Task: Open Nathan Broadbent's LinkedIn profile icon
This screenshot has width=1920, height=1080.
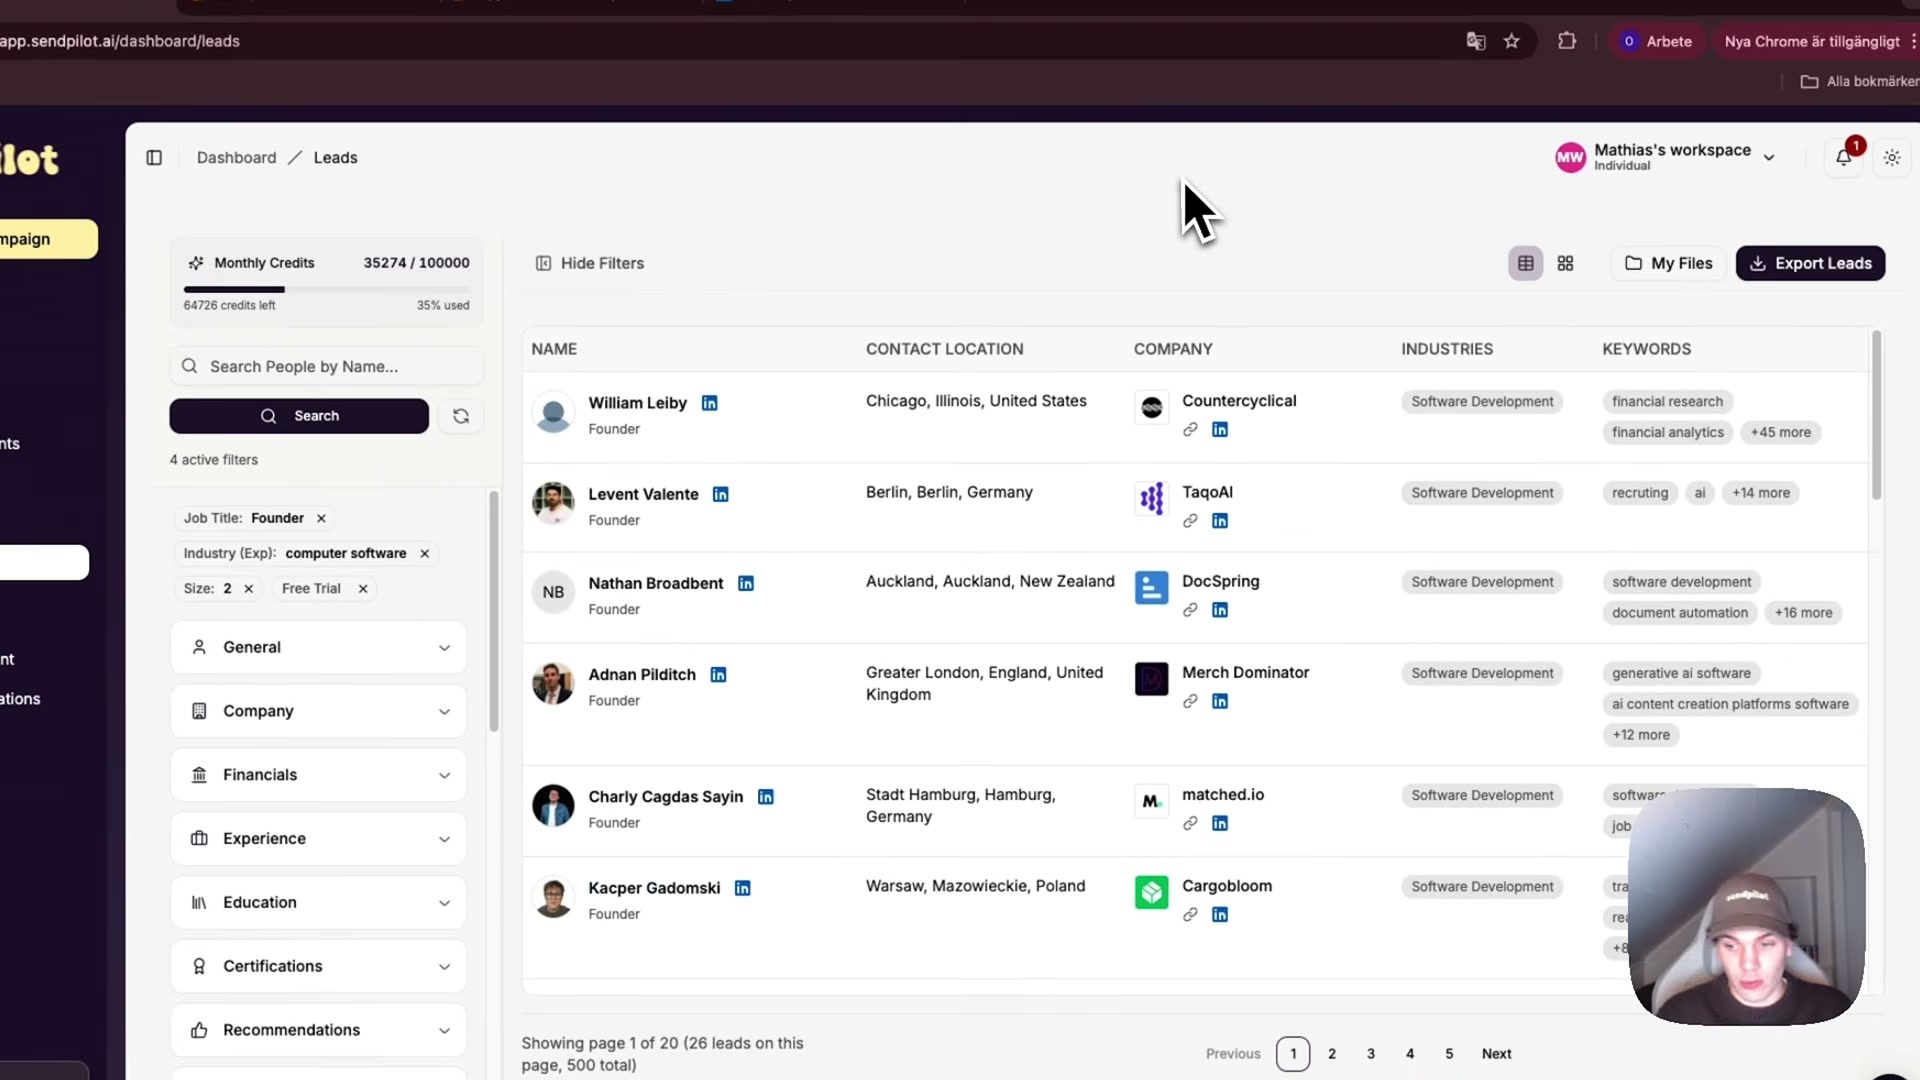Action: [x=746, y=584]
